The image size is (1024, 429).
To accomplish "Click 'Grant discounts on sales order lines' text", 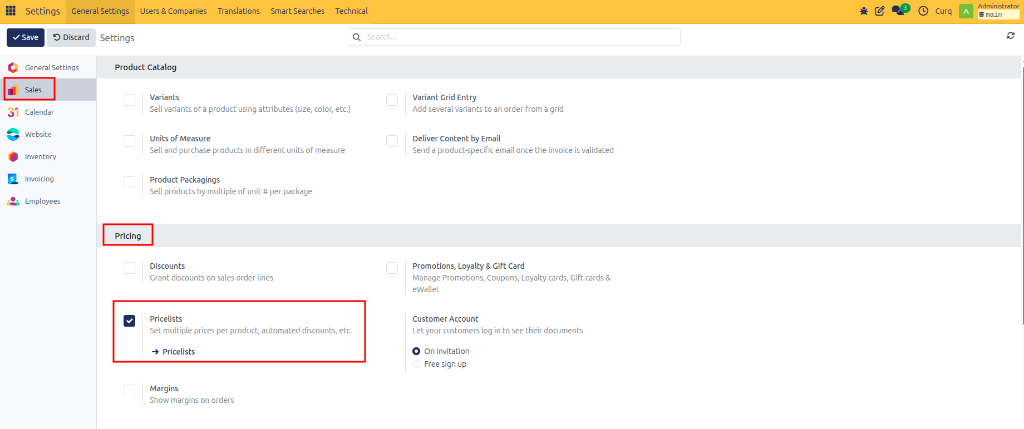I will click(x=211, y=278).
